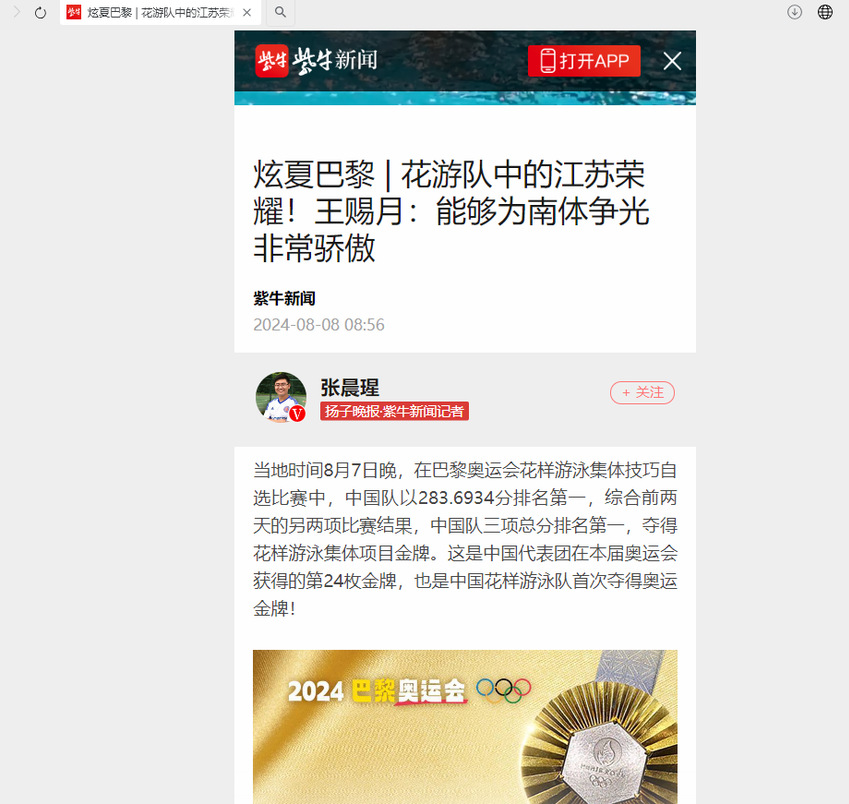Image resolution: width=849 pixels, height=804 pixels.
Task: Open author name 张晨瑆 profile
Action: [350, 388]
